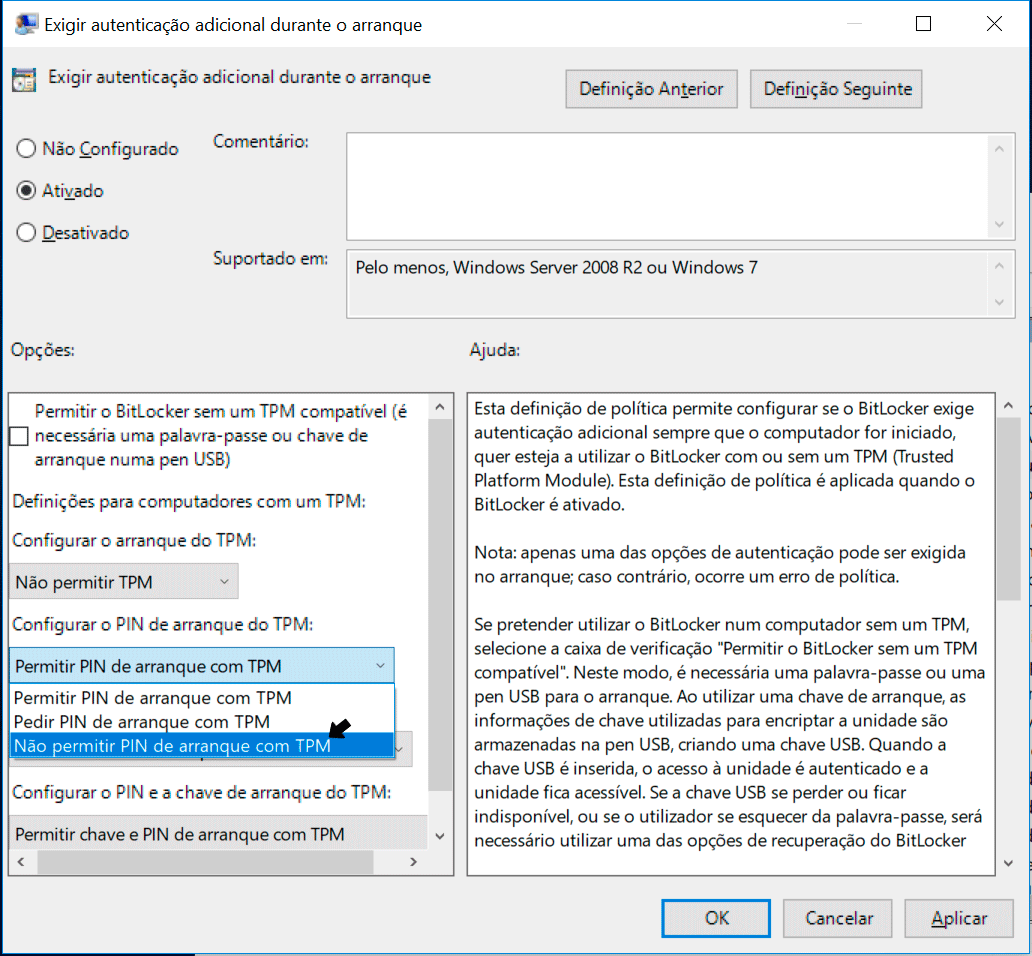Go to Definição Anterior
Image resolution: width=1032 pixels, height=956 pixels.
pos(651,89)
